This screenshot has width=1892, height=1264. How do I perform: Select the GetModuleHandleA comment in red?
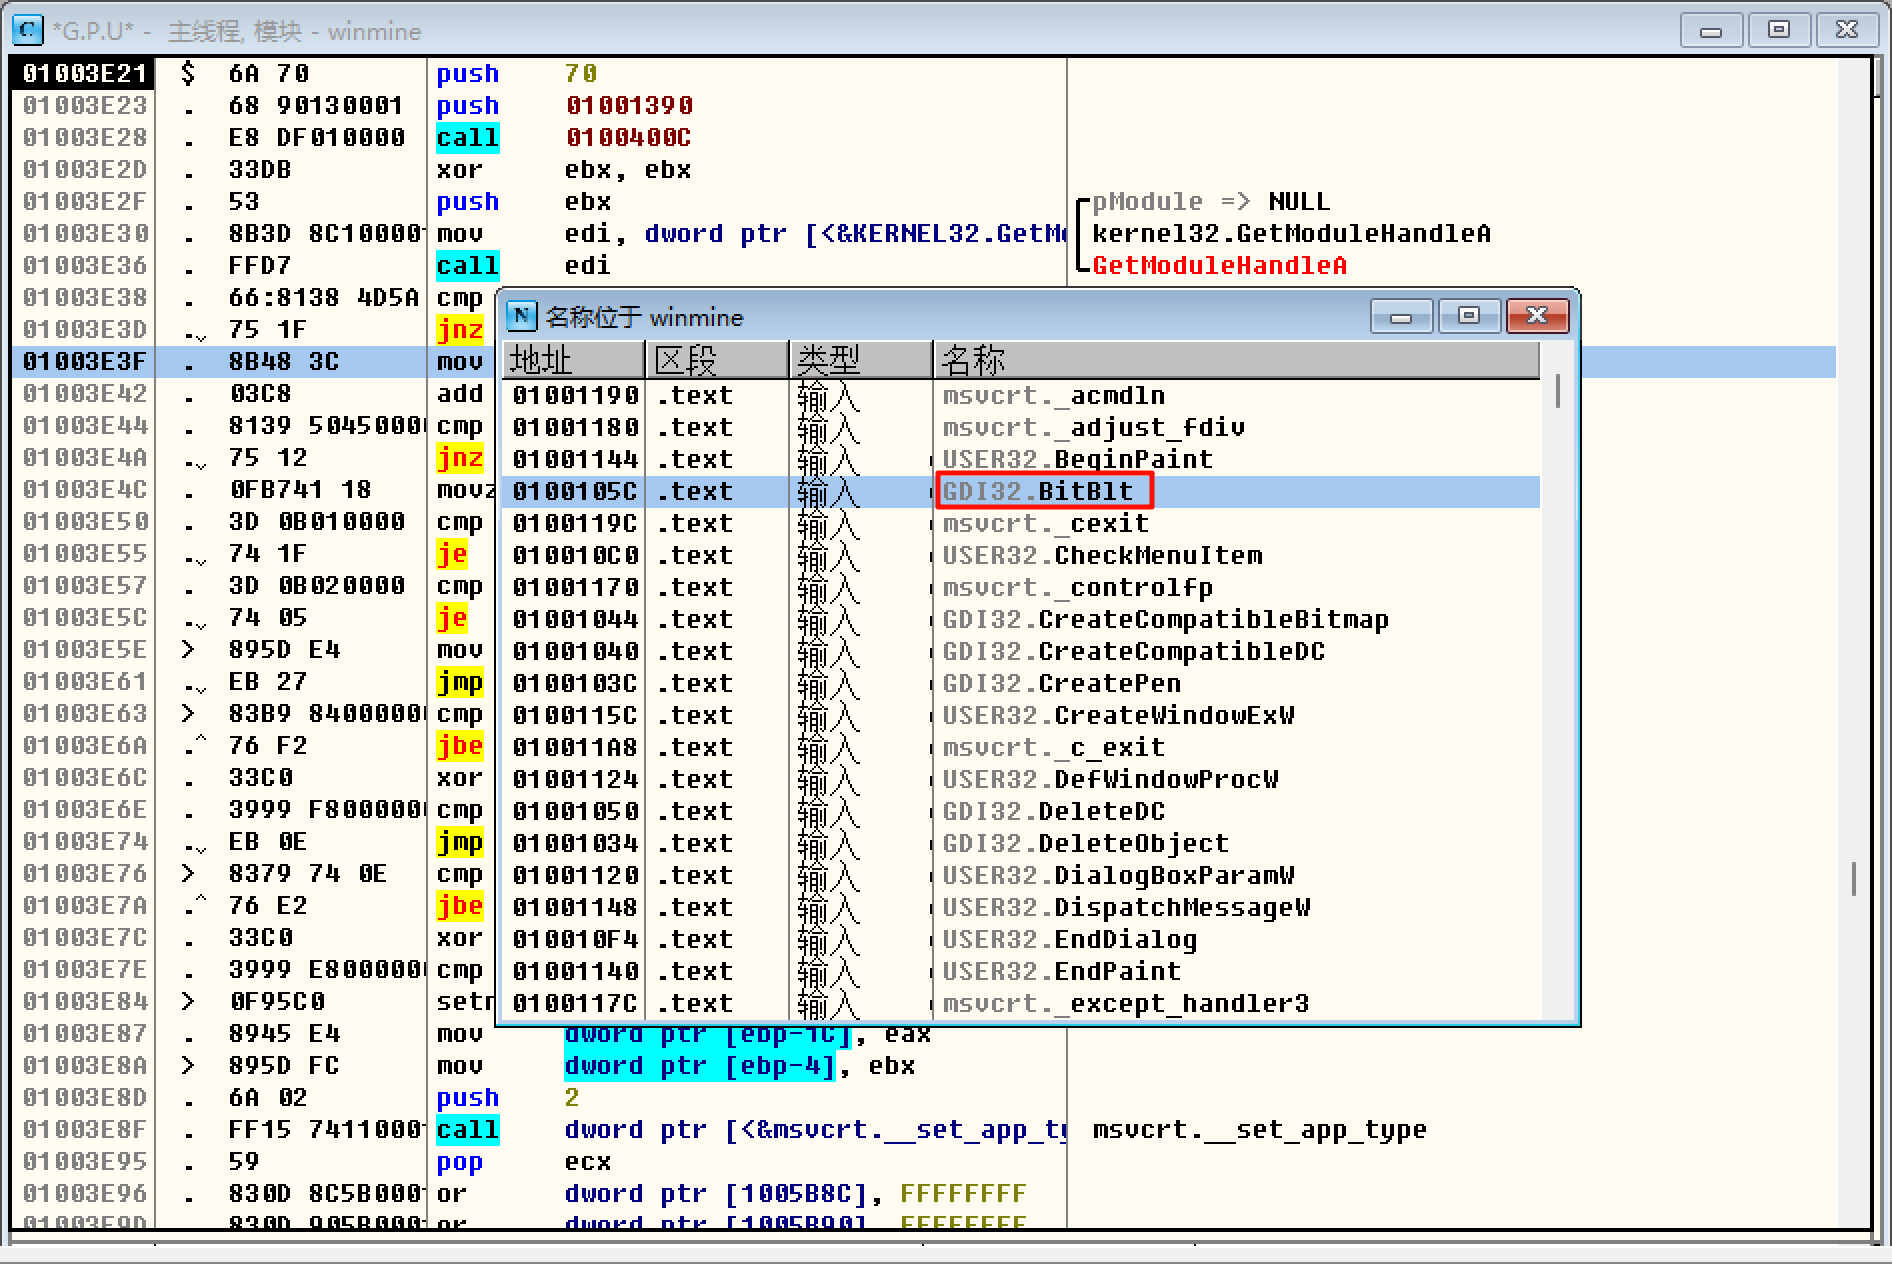pyautogui.click(x=1219, y=265)
